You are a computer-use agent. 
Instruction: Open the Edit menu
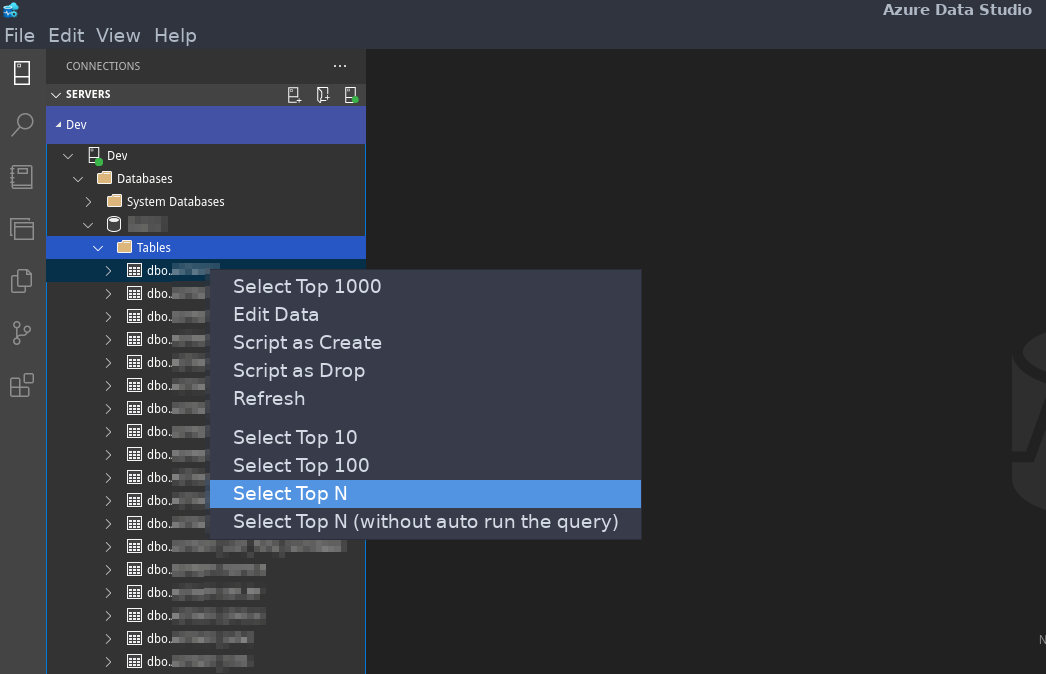point(66,35)
